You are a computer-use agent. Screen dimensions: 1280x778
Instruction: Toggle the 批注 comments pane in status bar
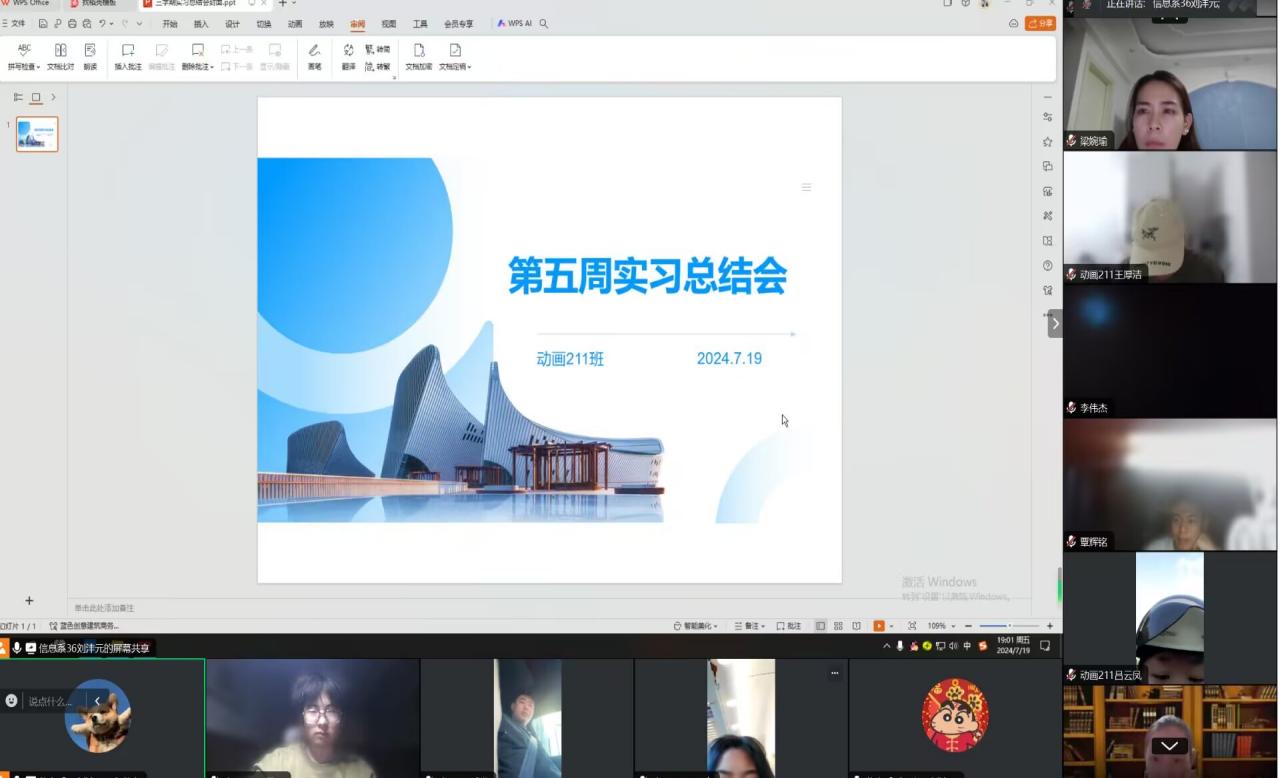pyautogui.click(x=789, y=626)
